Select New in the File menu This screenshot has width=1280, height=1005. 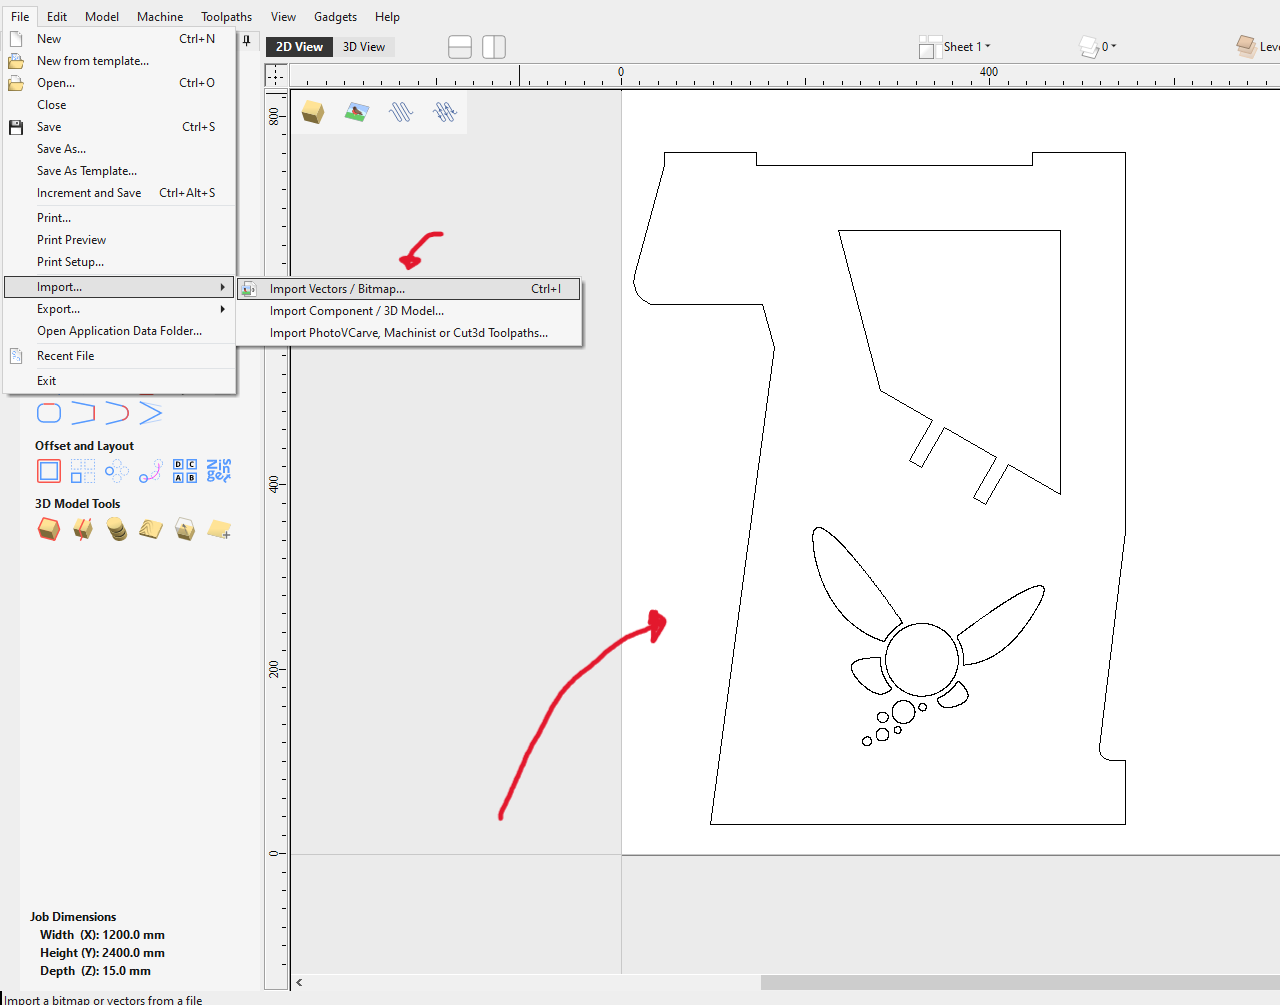click(x=119, y=39)
